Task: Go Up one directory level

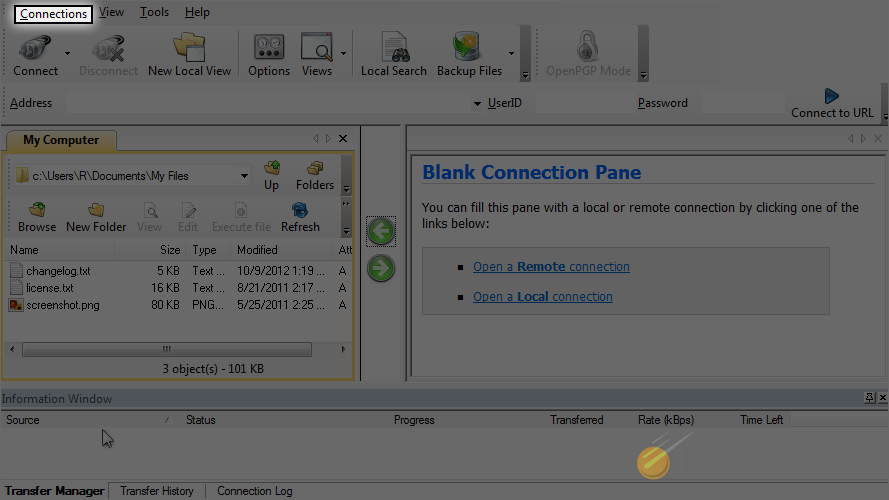Action: click(x=271, y=169)
